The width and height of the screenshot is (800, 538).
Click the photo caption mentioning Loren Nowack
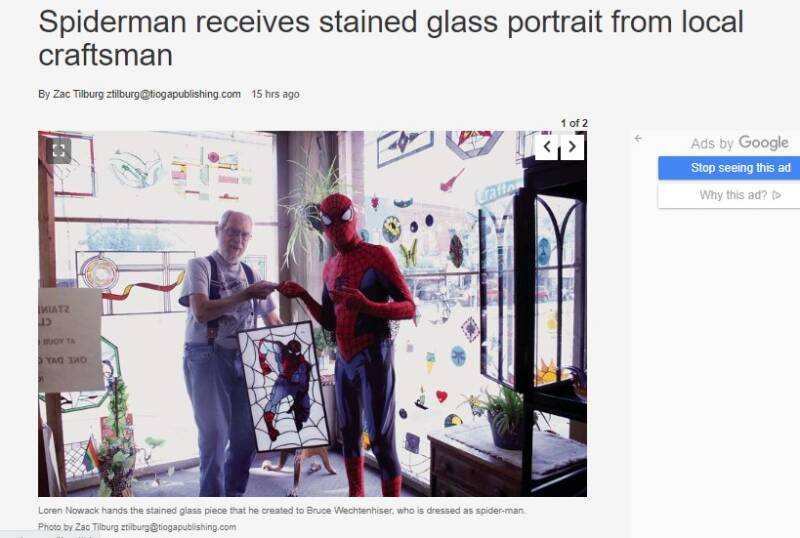(282, 510)
